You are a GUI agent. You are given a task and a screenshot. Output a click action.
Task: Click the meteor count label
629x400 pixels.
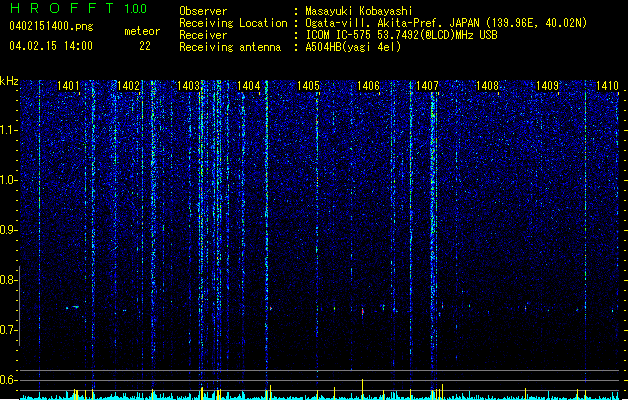pyautogui.click(x=142, y=31)
